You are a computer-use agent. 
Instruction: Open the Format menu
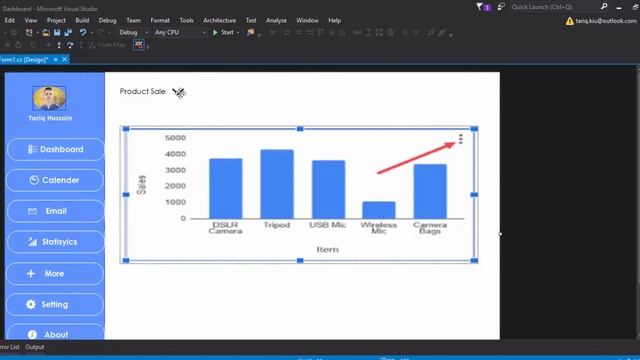coord(160,20)
